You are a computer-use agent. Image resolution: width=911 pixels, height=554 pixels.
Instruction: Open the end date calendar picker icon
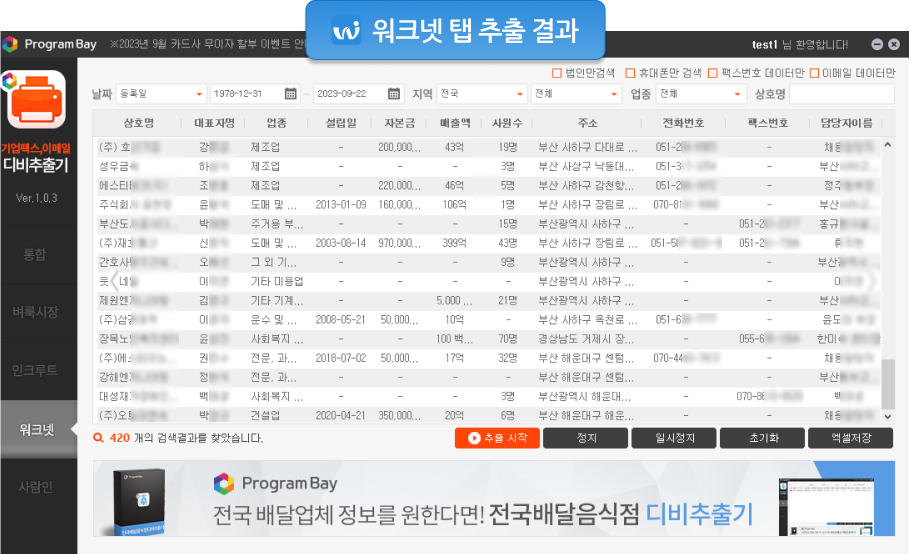(393, 93)
